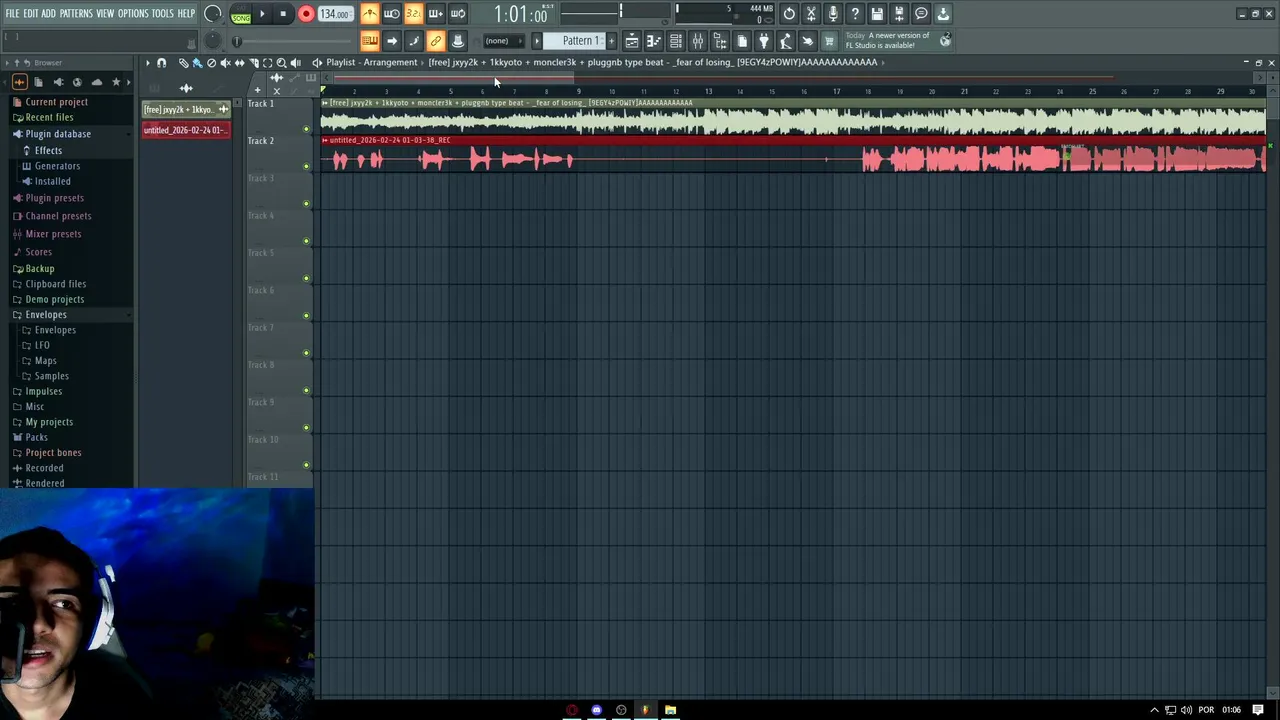The height and width of the screenshot is (720, 1280).
Task: Toggle overdub recording icon
Action: tap(435, 14)
